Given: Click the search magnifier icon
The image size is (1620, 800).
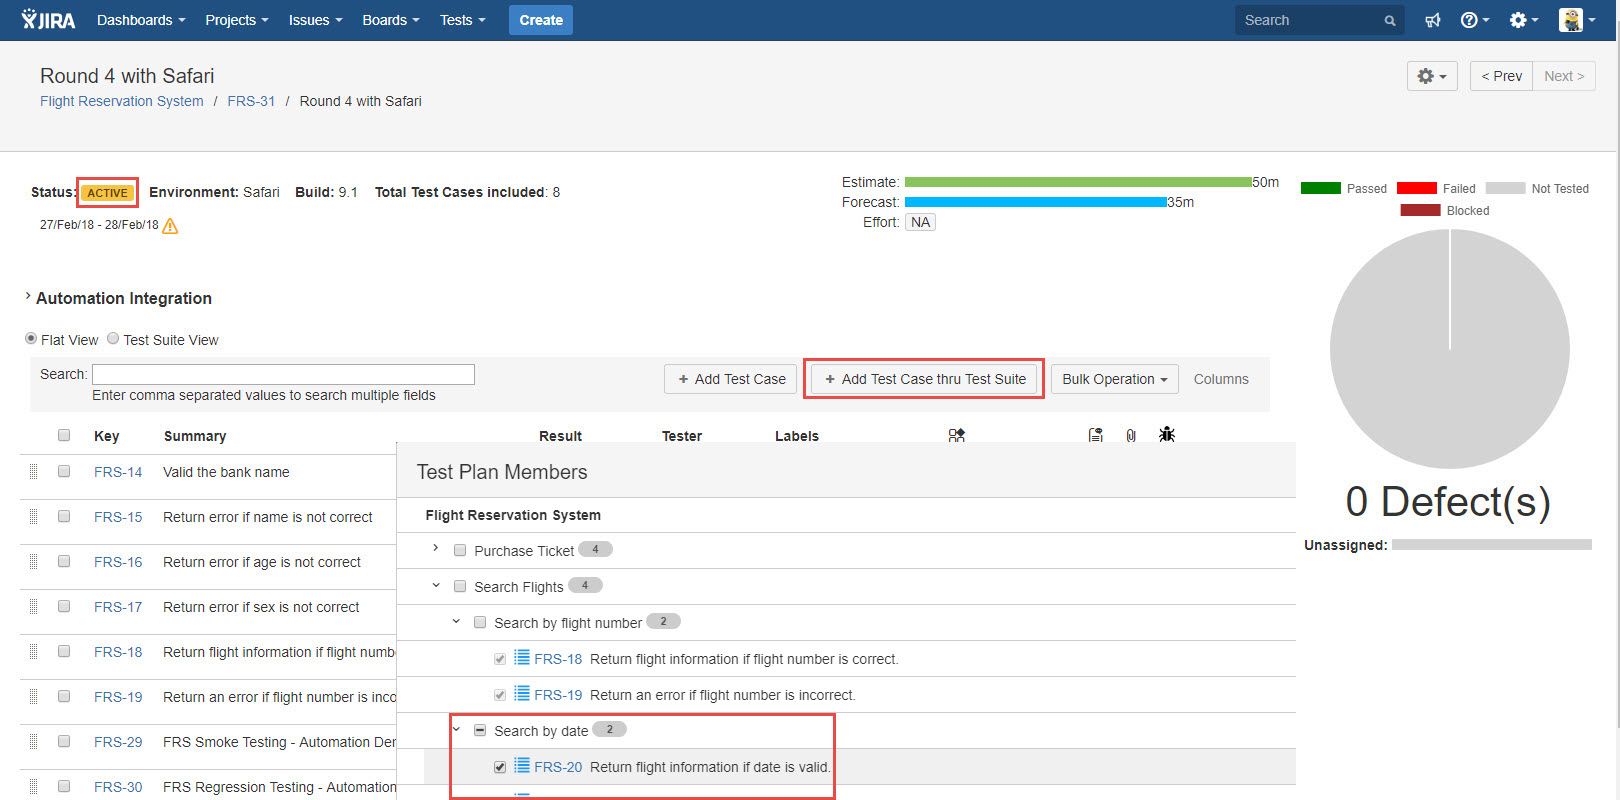Looking at the screenshot, I should (x=1389, y=20).
